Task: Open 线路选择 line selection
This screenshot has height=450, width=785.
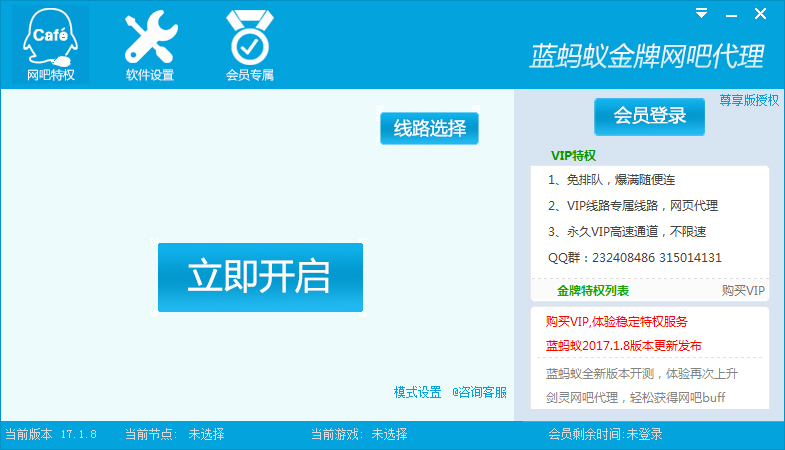Action: tap(430, 129)
